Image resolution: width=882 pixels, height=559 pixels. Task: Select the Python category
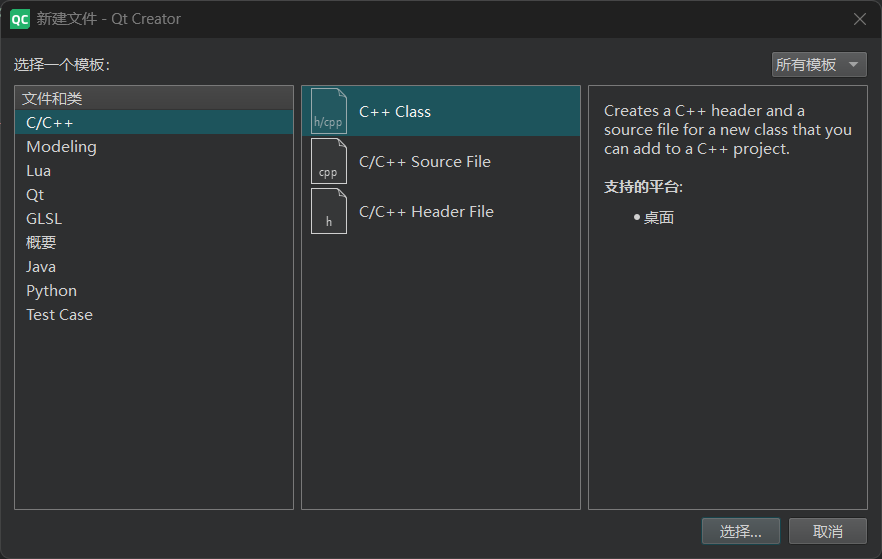coord(154,291)
